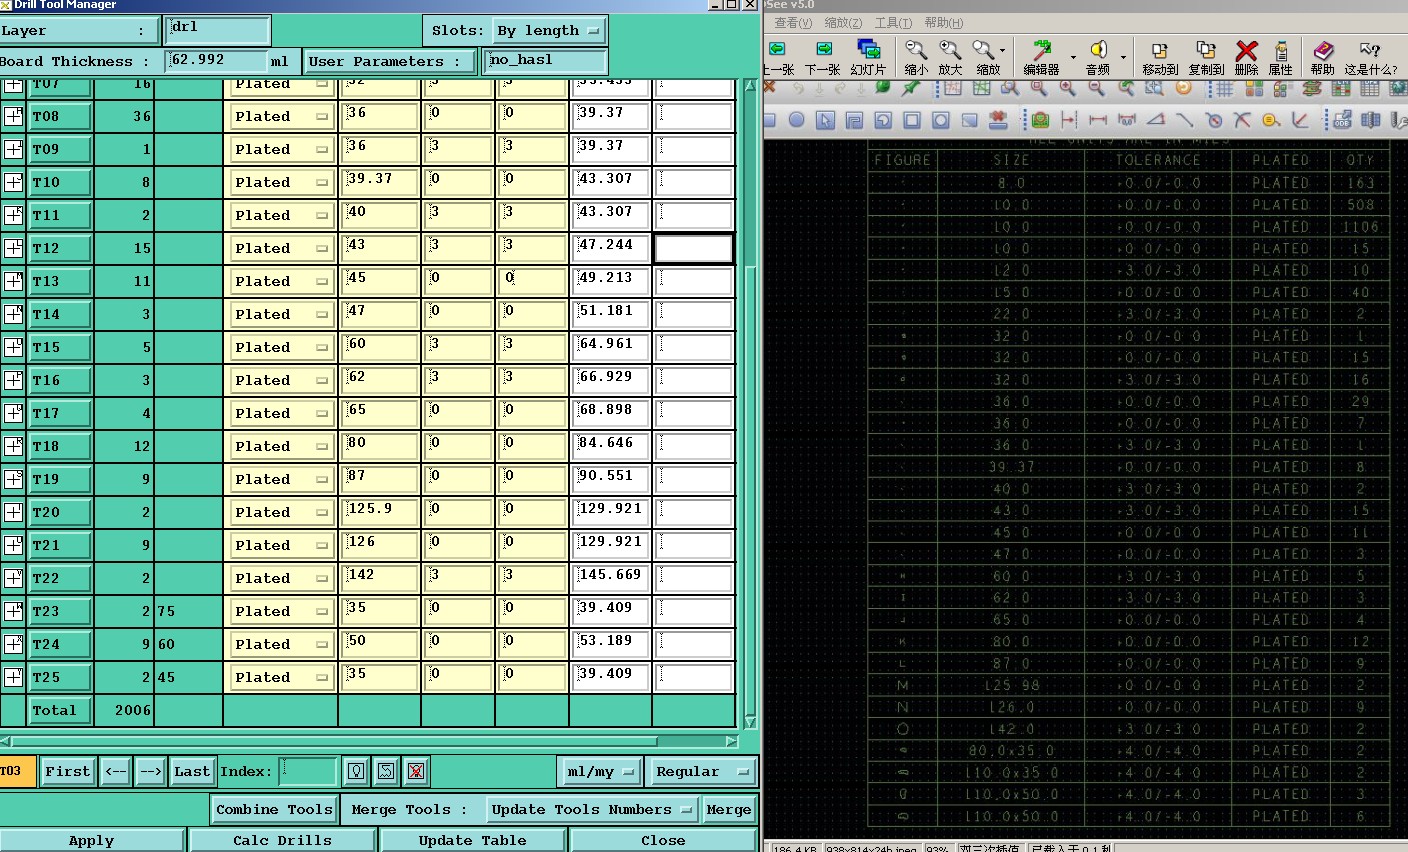Click the zoom in (放大) magnifier
The height and width of the screenshot is (852, 1408).
click(950, 50)
